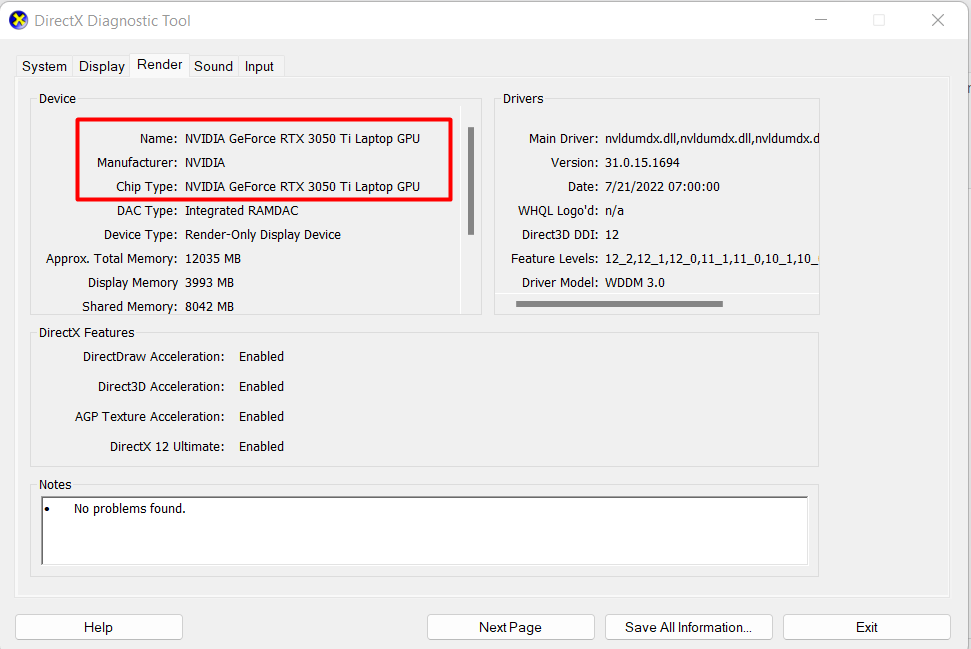Exit the diagnostic tool
This screenshot has height=649, width=971.
[866, 627]
